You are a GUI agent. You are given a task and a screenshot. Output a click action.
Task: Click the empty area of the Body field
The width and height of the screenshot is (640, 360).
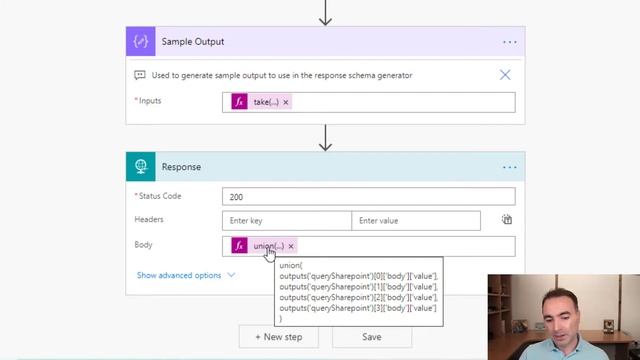pos(406,246)
